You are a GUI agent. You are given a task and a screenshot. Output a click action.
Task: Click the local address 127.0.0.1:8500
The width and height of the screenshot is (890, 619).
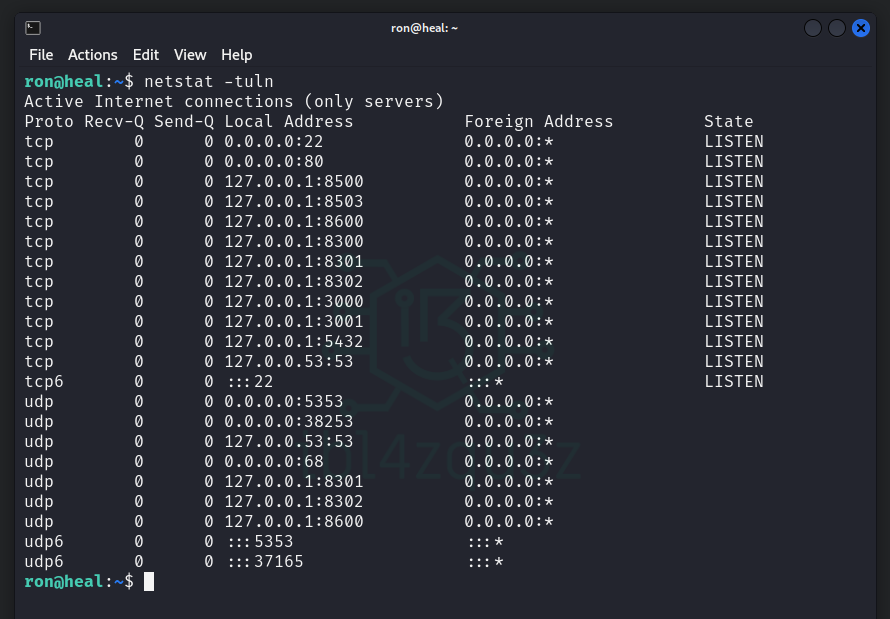[294, 181]
